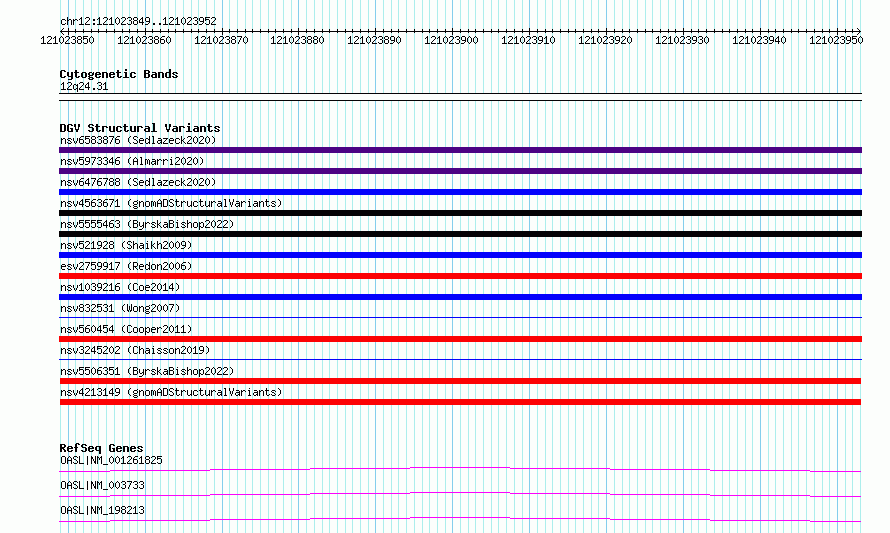Click ruler position 121023930
890x533 pixels.
click(x=683, y=40)
